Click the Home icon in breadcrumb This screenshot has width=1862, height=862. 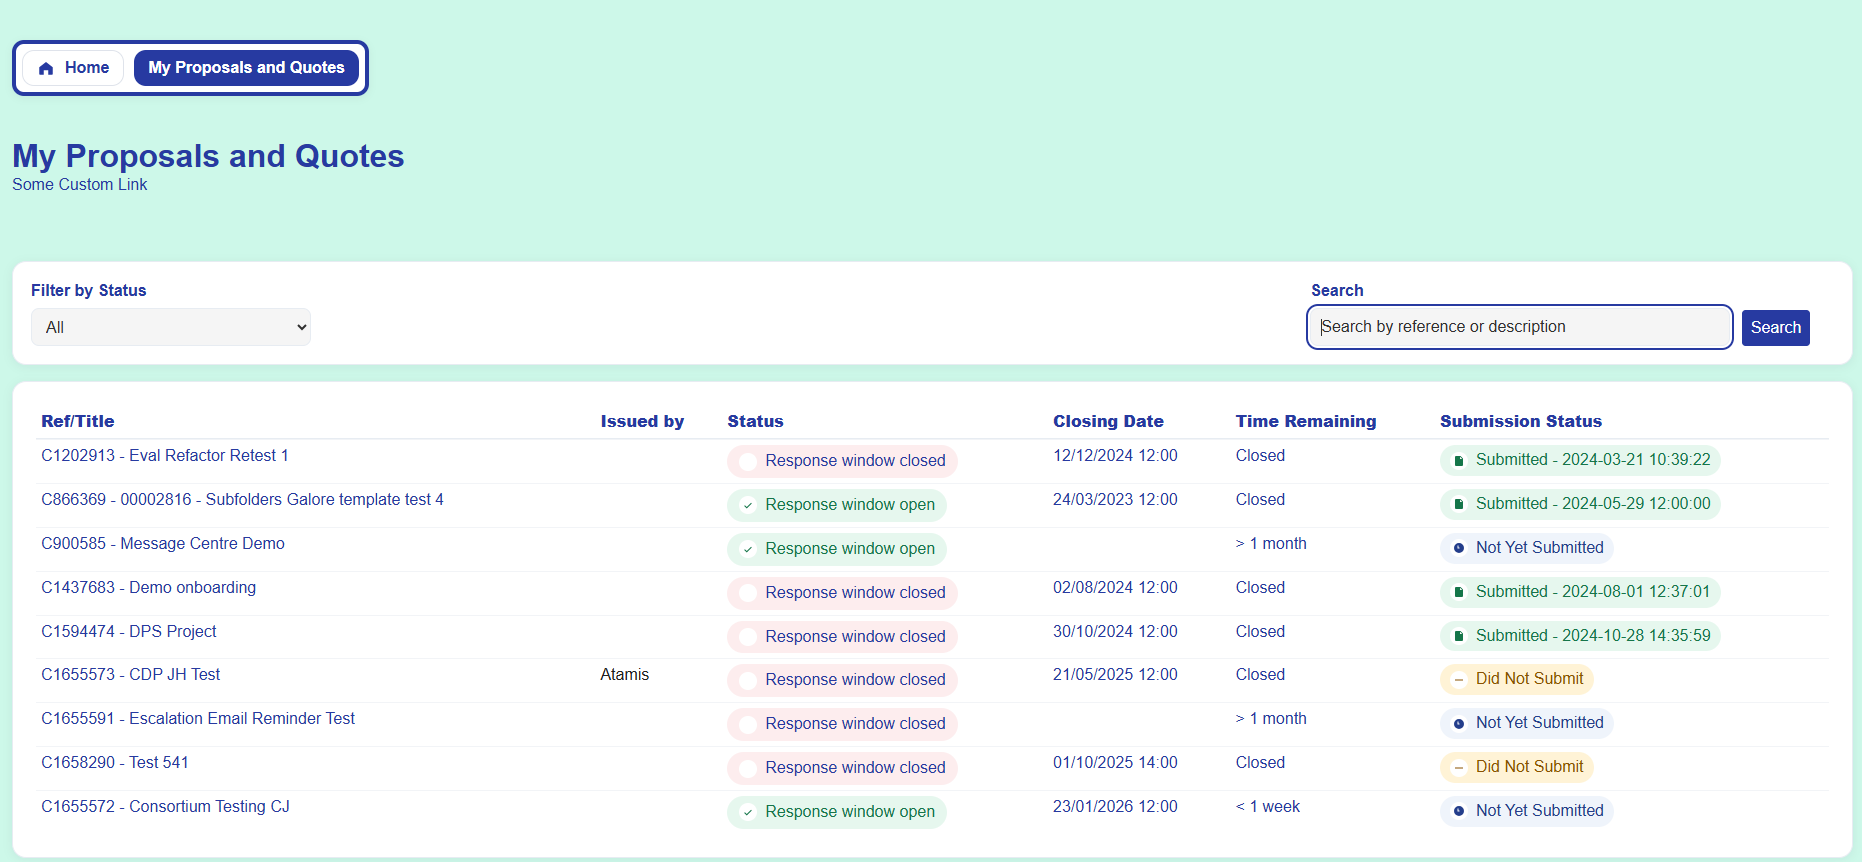point(46,68)
